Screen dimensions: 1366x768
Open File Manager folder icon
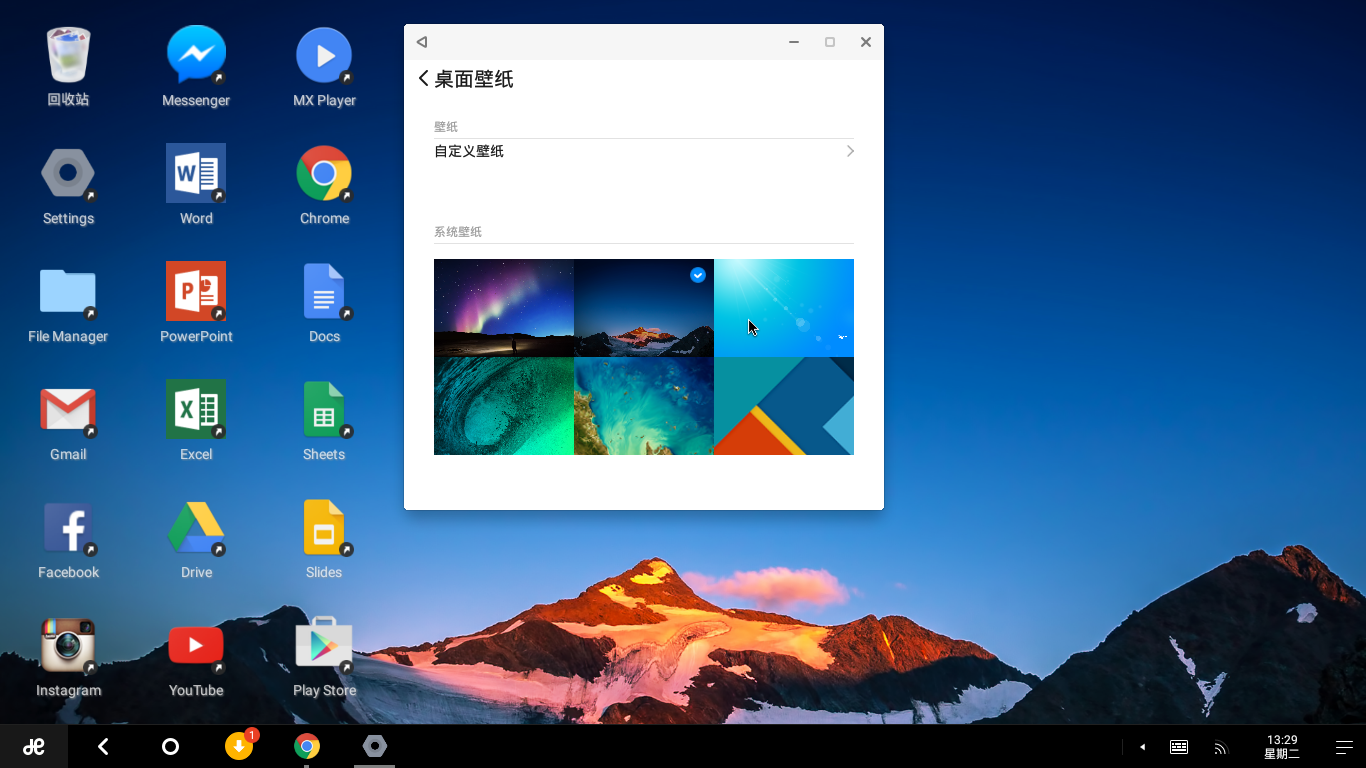[x=68, y=292]
